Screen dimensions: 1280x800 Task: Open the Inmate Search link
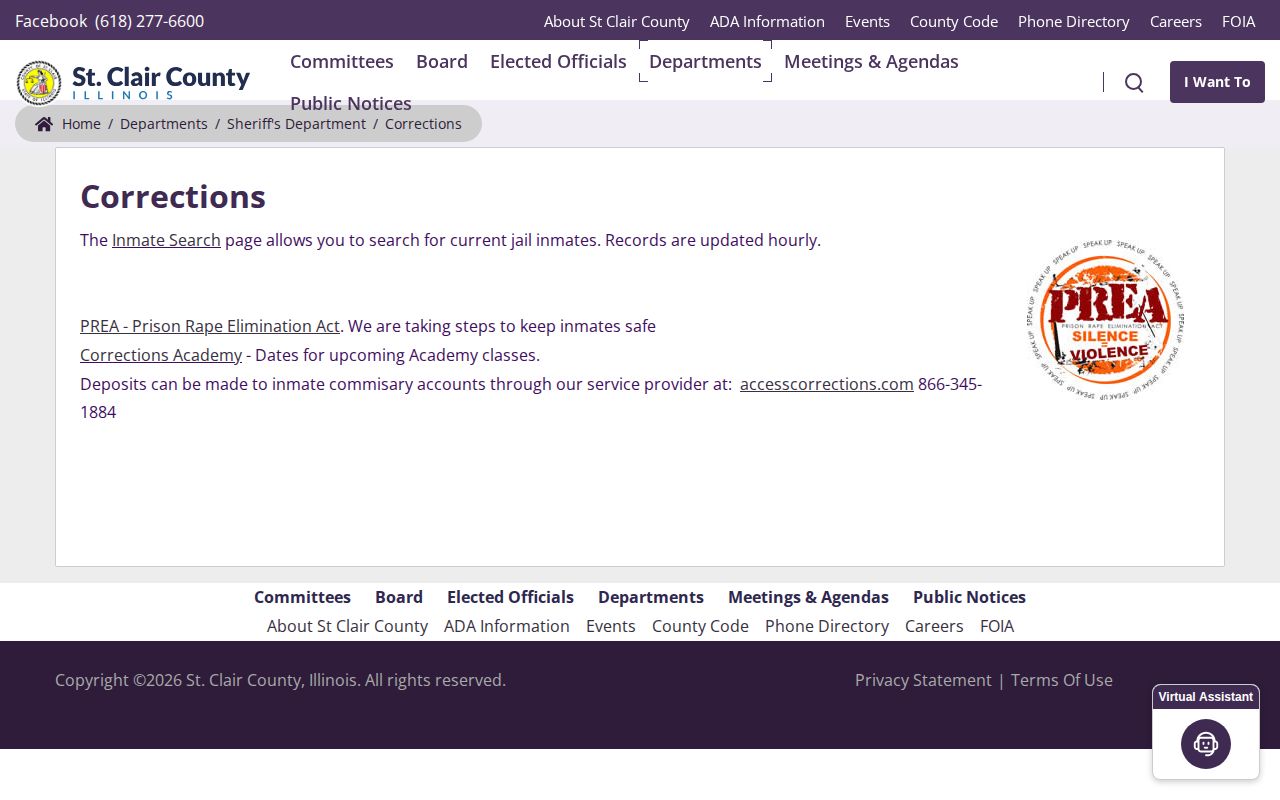click(x=166, y=240)
